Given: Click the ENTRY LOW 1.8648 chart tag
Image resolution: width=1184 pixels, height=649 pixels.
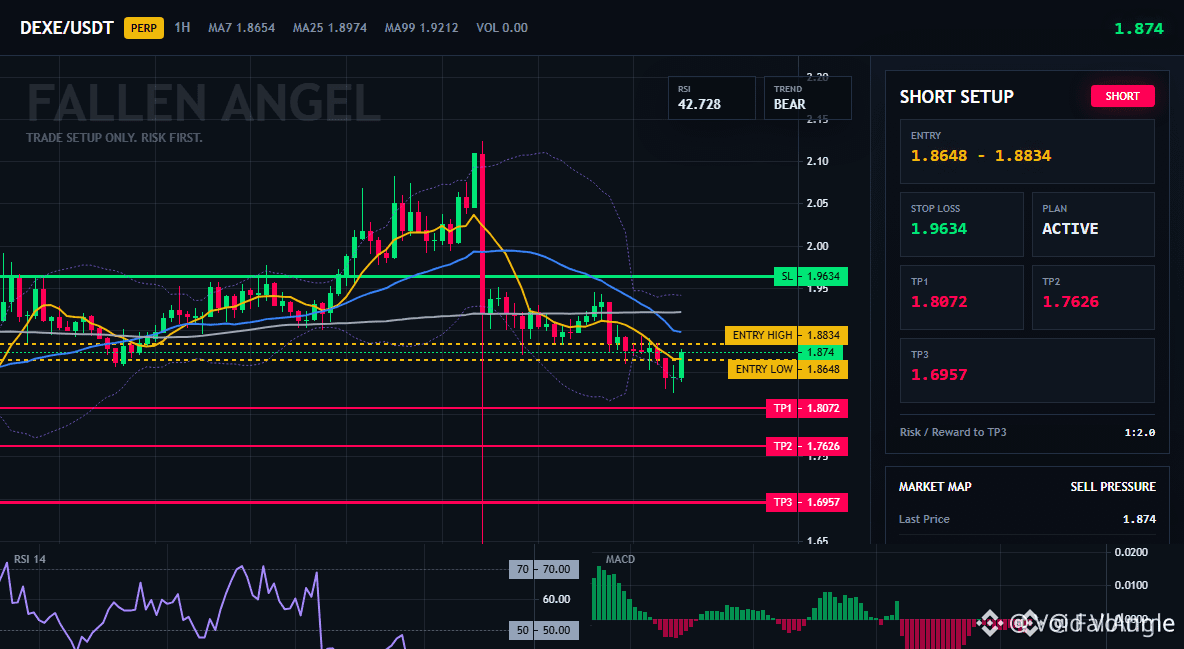Looking at the screenshot, I should (788, 369).
